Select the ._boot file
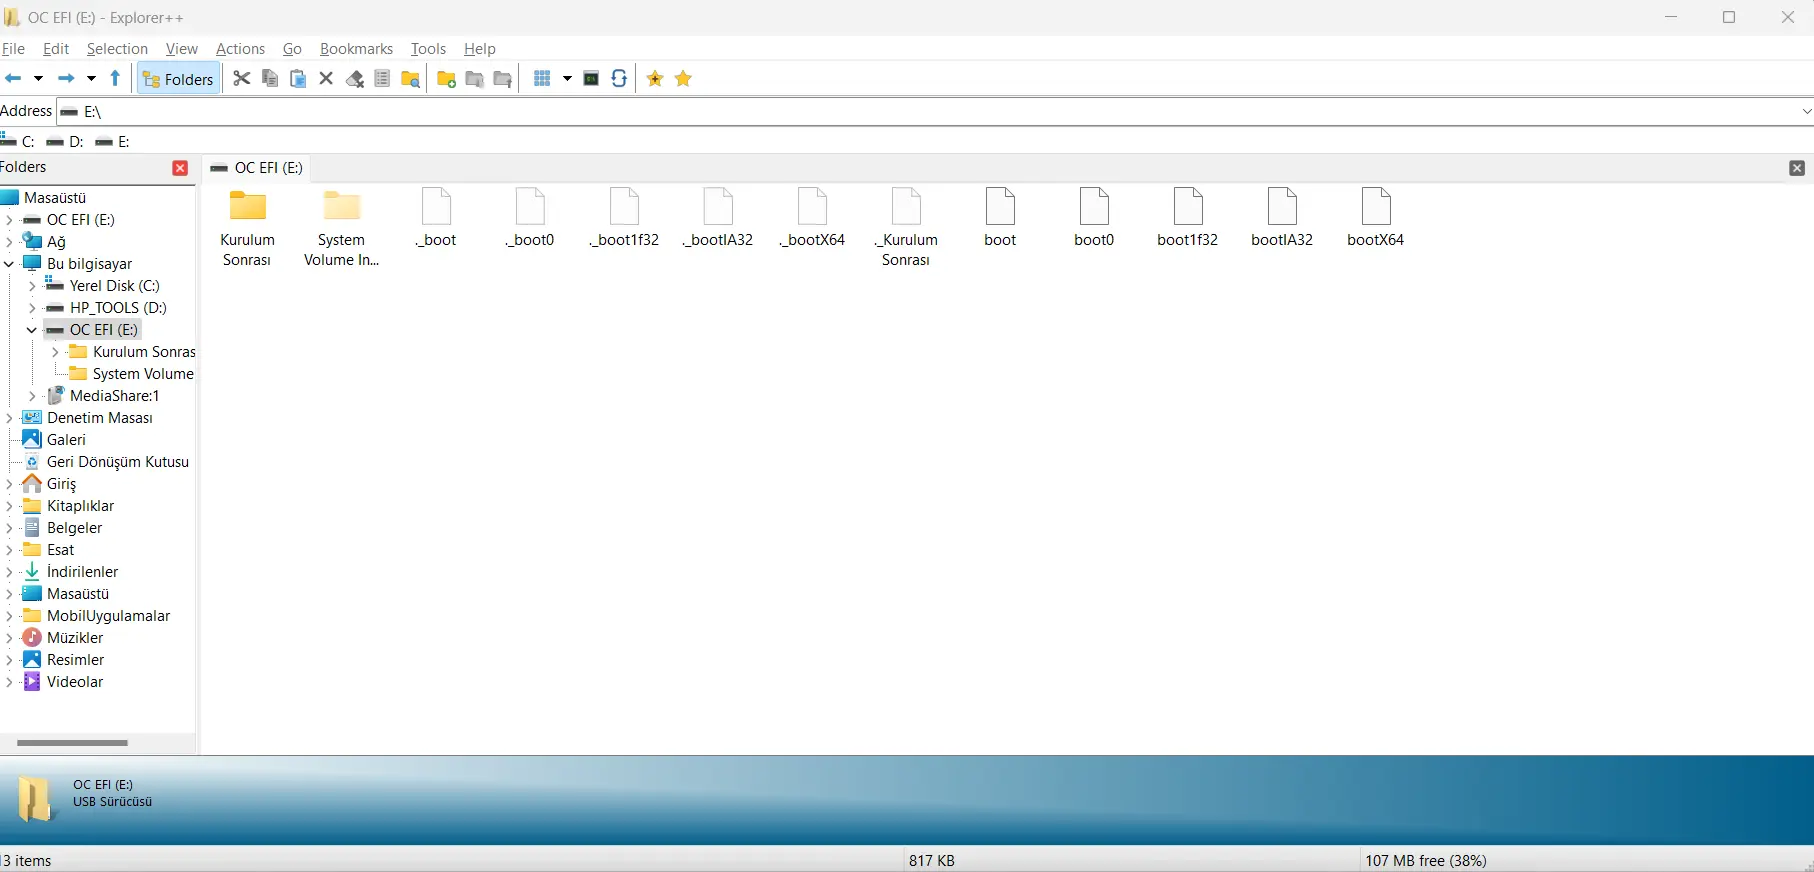This screenshot has width=1814, height=872. (x=437, y=218)
